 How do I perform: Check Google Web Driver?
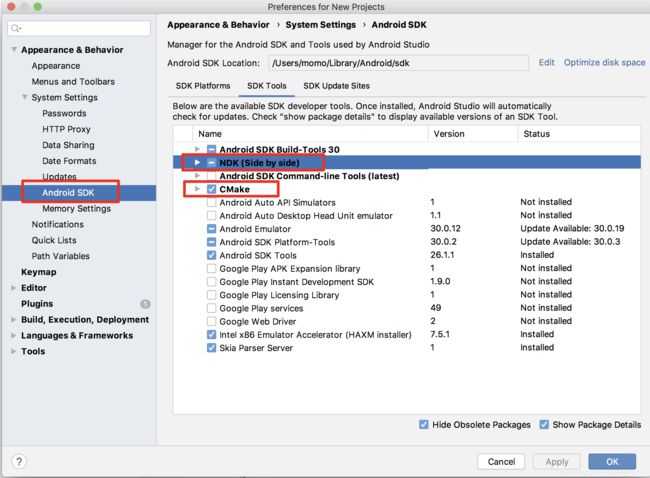click(x=211, y=321)
